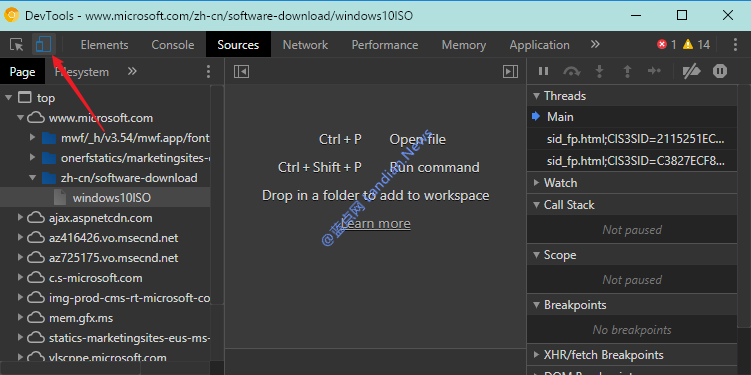Collapse the zh-cn/software-download folder

pos(33,178)
